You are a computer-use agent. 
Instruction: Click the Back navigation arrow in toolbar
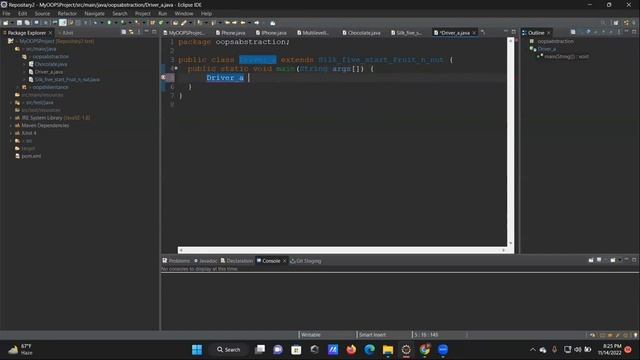point(243,23)
